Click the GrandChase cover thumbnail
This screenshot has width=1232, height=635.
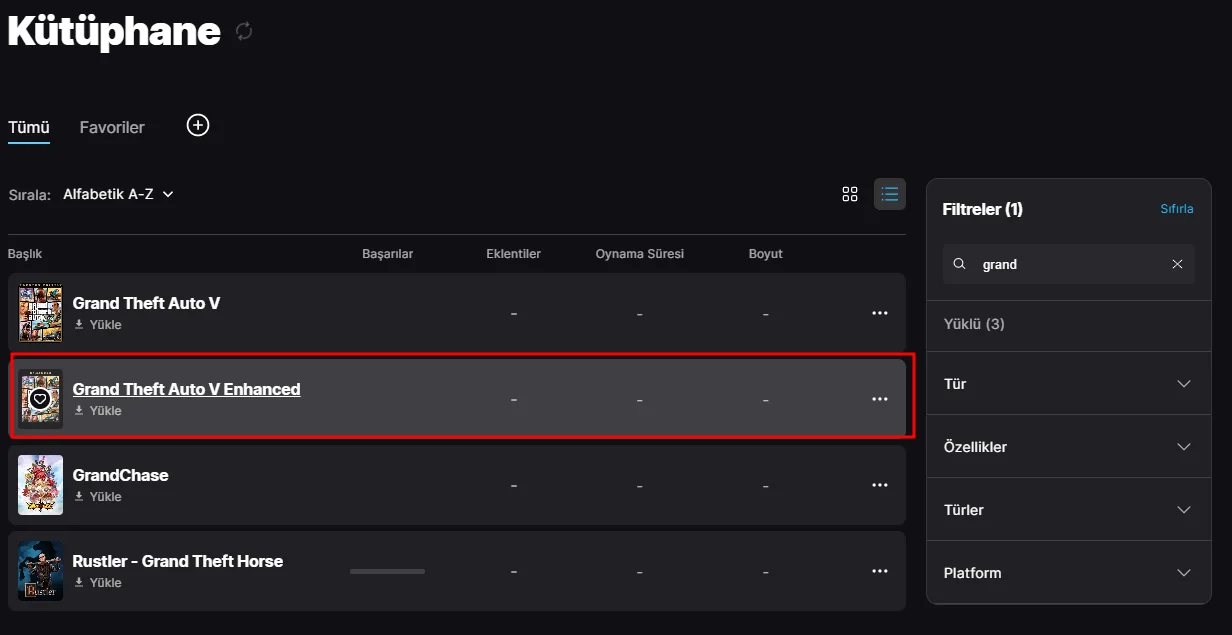[x=40, y=485]
